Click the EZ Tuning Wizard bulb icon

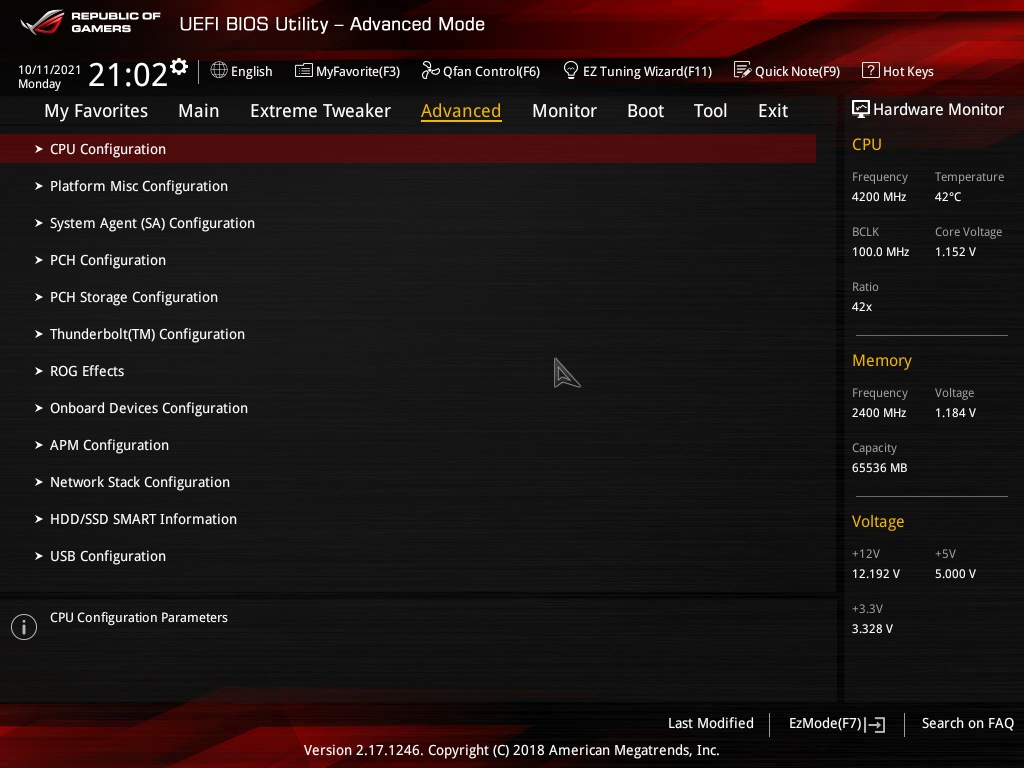pos(571,70)
